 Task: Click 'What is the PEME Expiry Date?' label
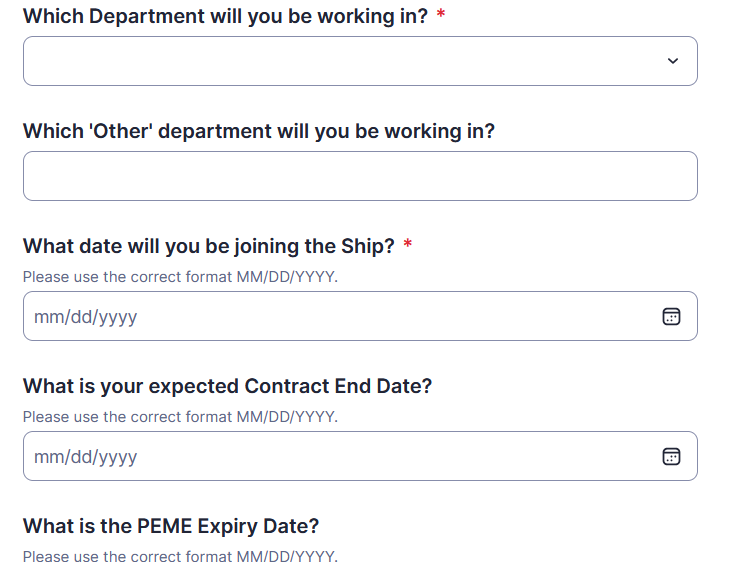[x=171, y=526]
